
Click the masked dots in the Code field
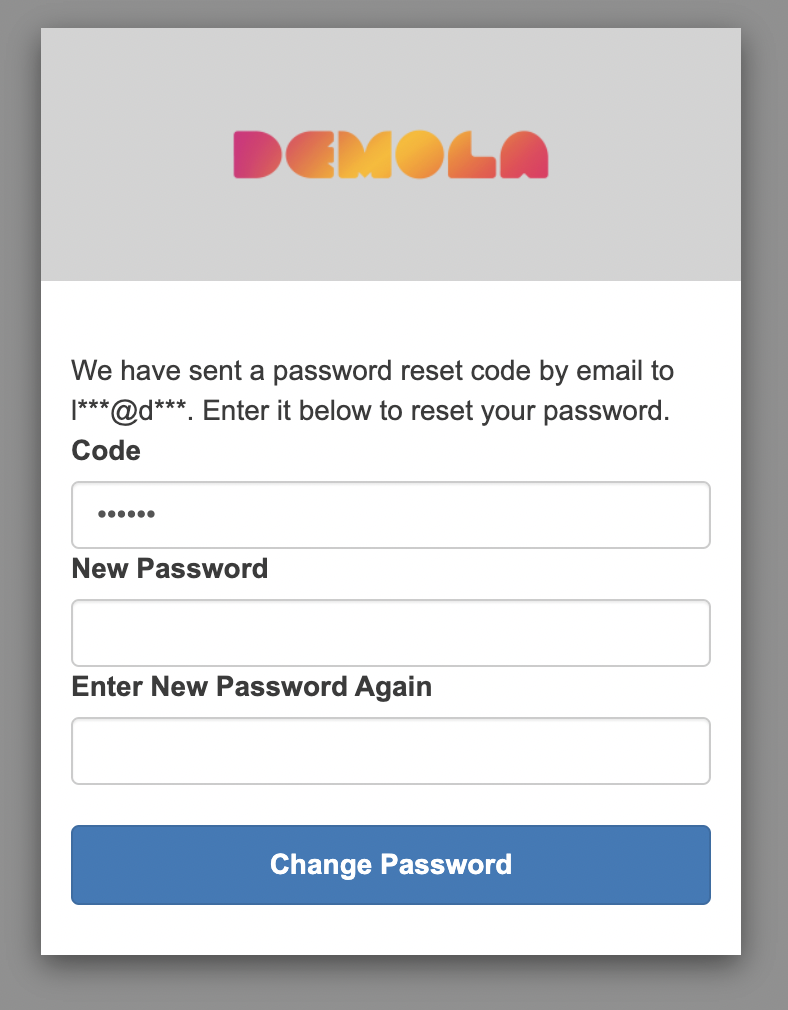(x=126, y=515)
